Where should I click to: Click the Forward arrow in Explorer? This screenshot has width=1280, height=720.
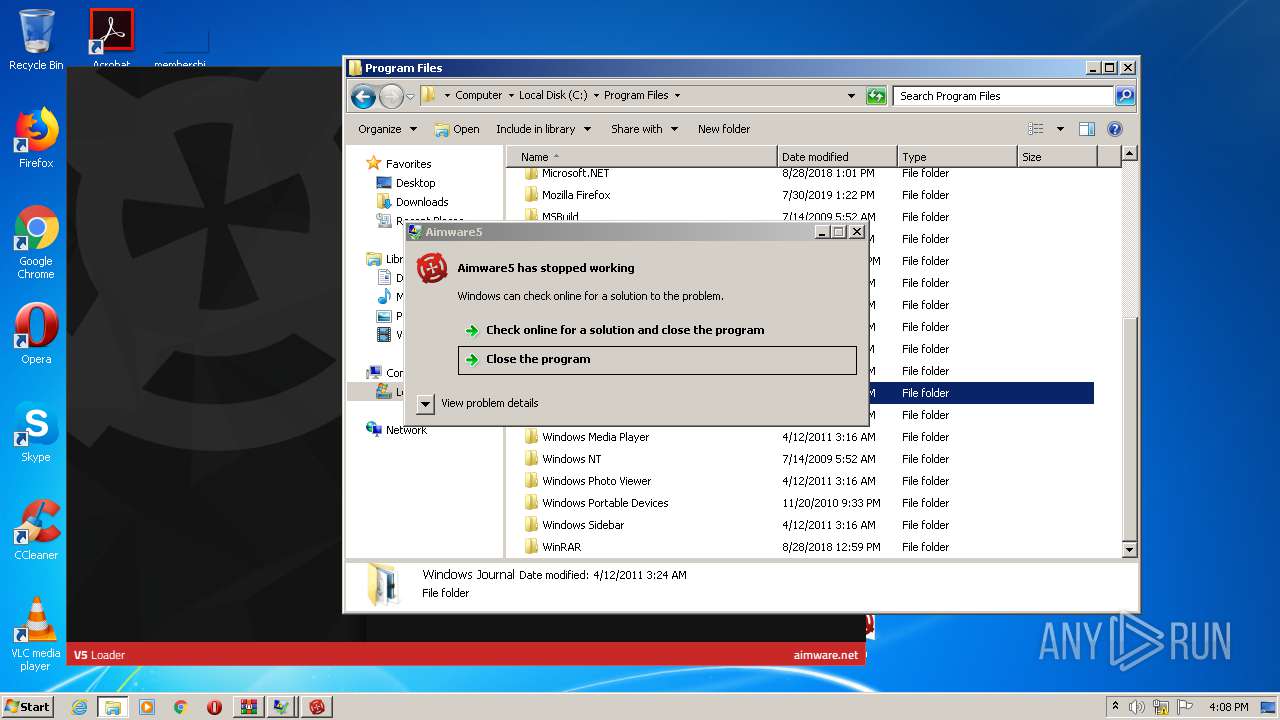point(391,96)
